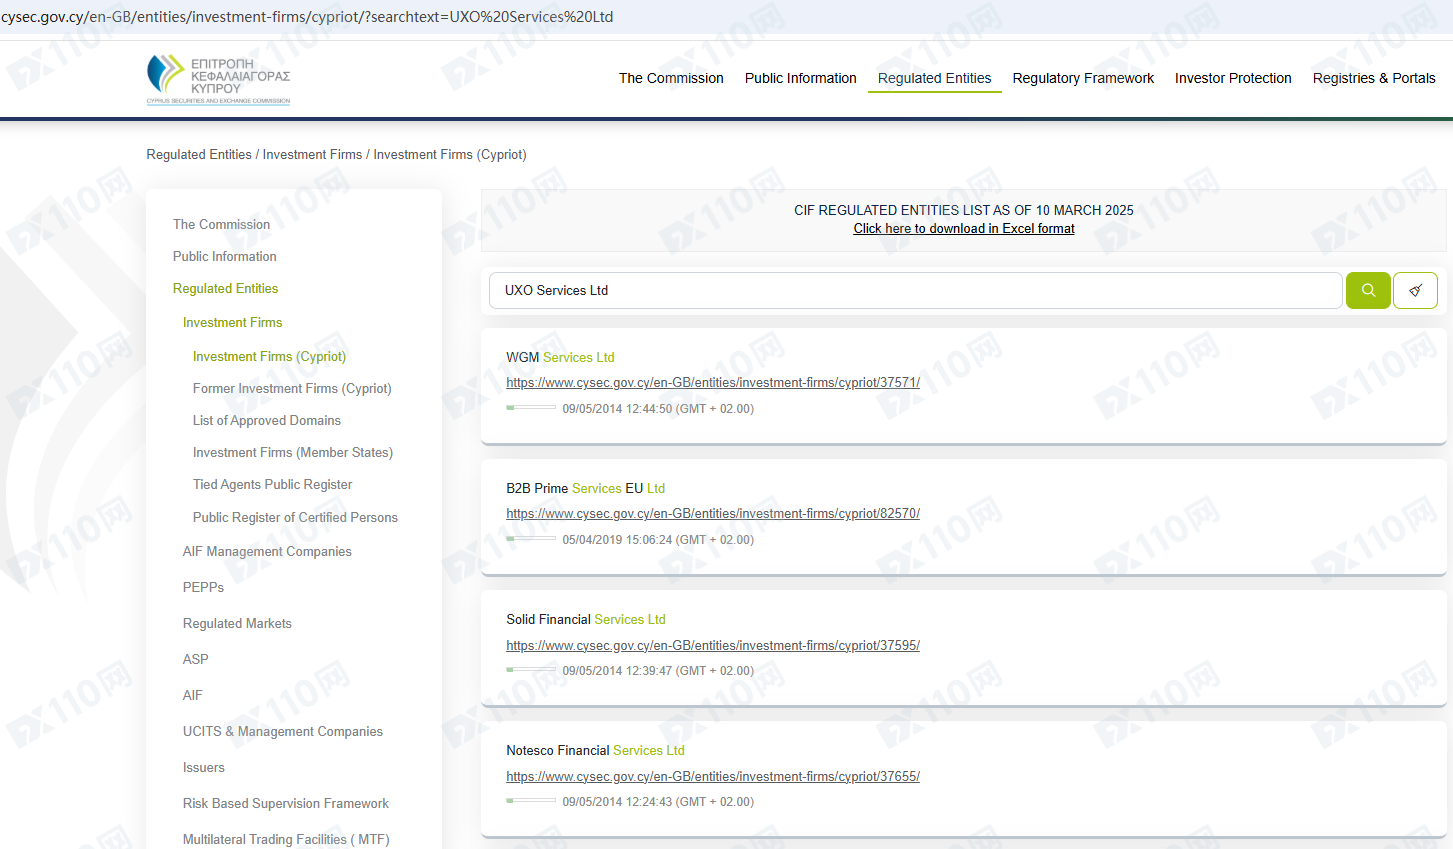Open The Commission top menu
Image resolution: width=1453 pixels, height=849 pixels.
click(670, 78)
